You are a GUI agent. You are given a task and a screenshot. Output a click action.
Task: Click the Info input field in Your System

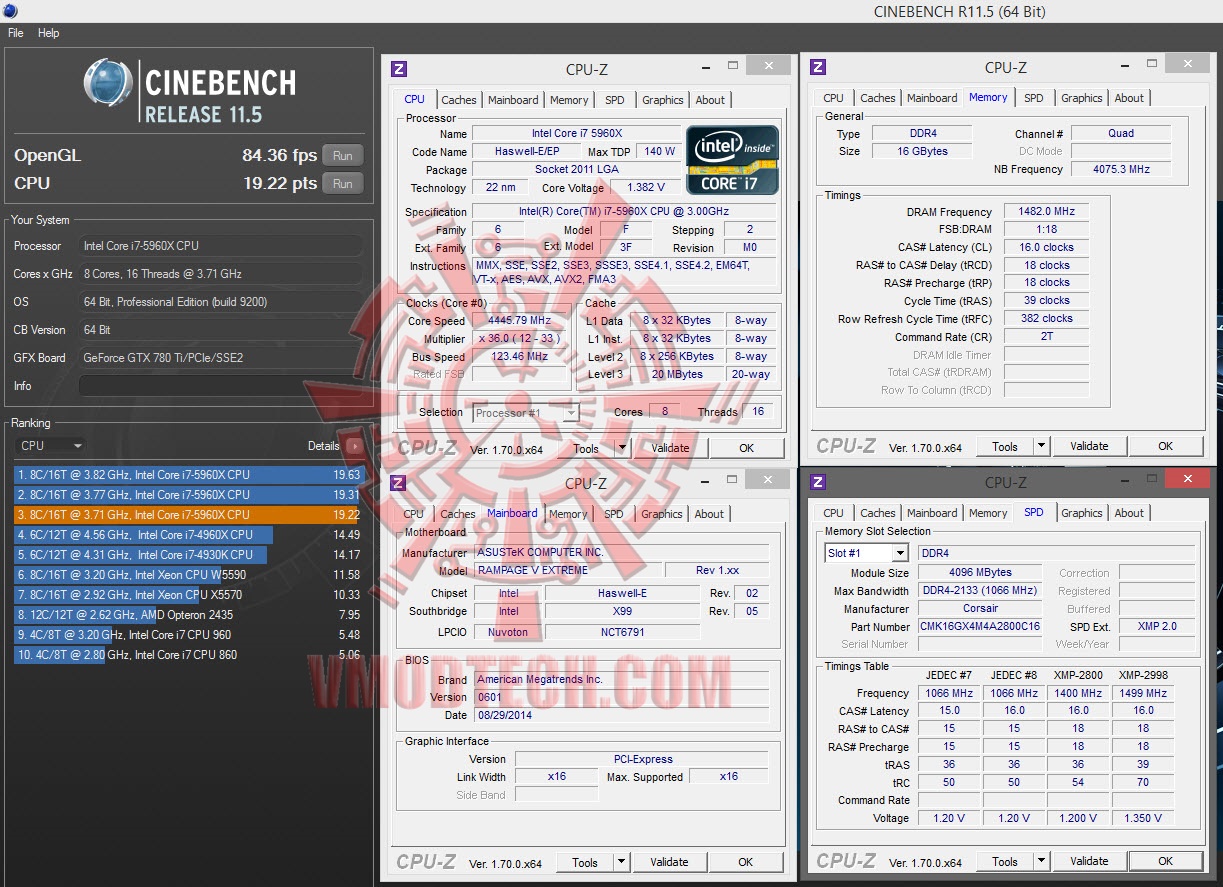(220, 386)
